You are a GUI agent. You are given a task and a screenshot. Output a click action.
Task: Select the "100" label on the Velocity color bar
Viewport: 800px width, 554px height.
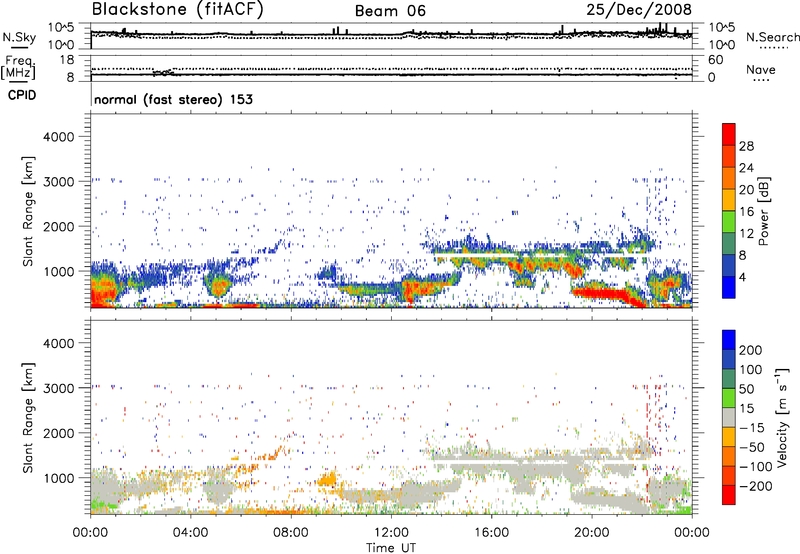pos(750,370)
